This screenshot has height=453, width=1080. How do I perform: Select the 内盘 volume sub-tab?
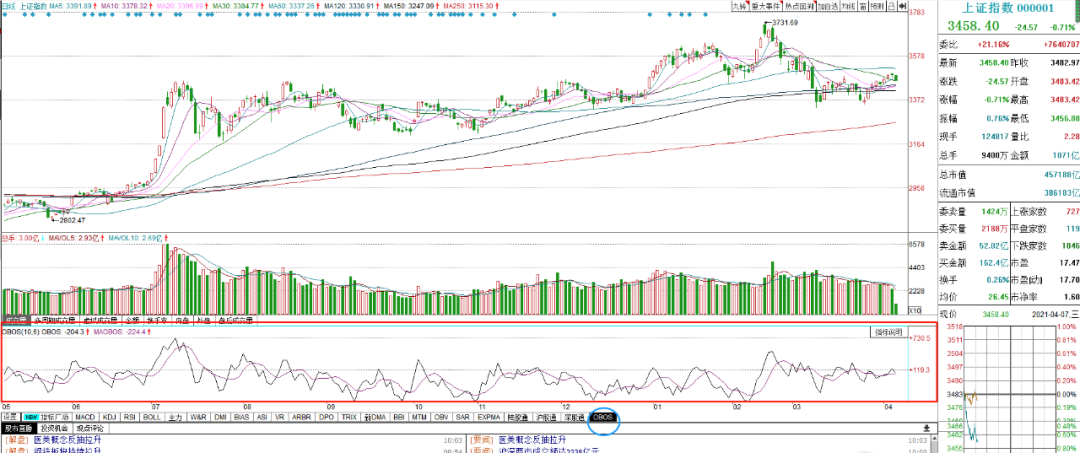click(x=183, y=321)
